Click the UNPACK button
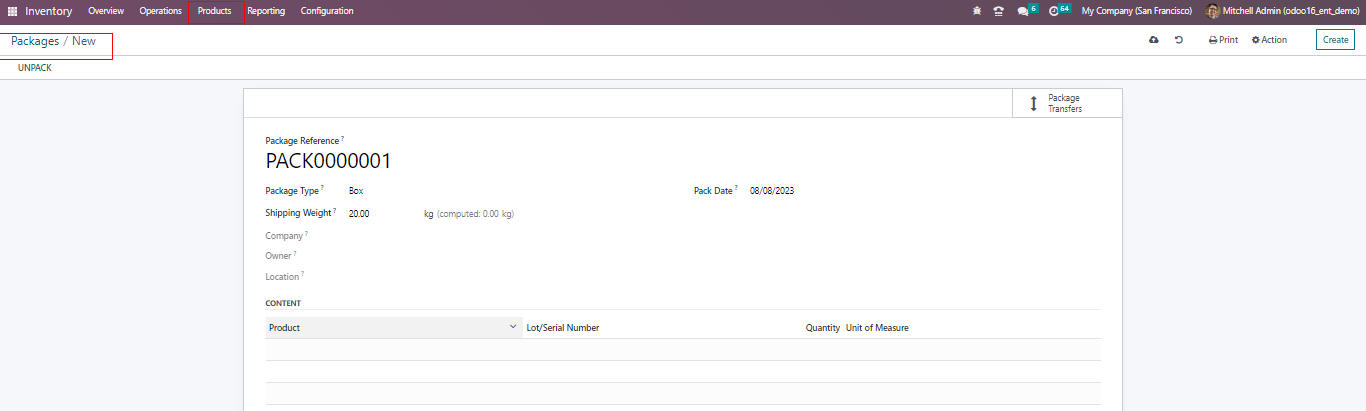This screenshot has height=411, width=1366. [x=34, y=68]
